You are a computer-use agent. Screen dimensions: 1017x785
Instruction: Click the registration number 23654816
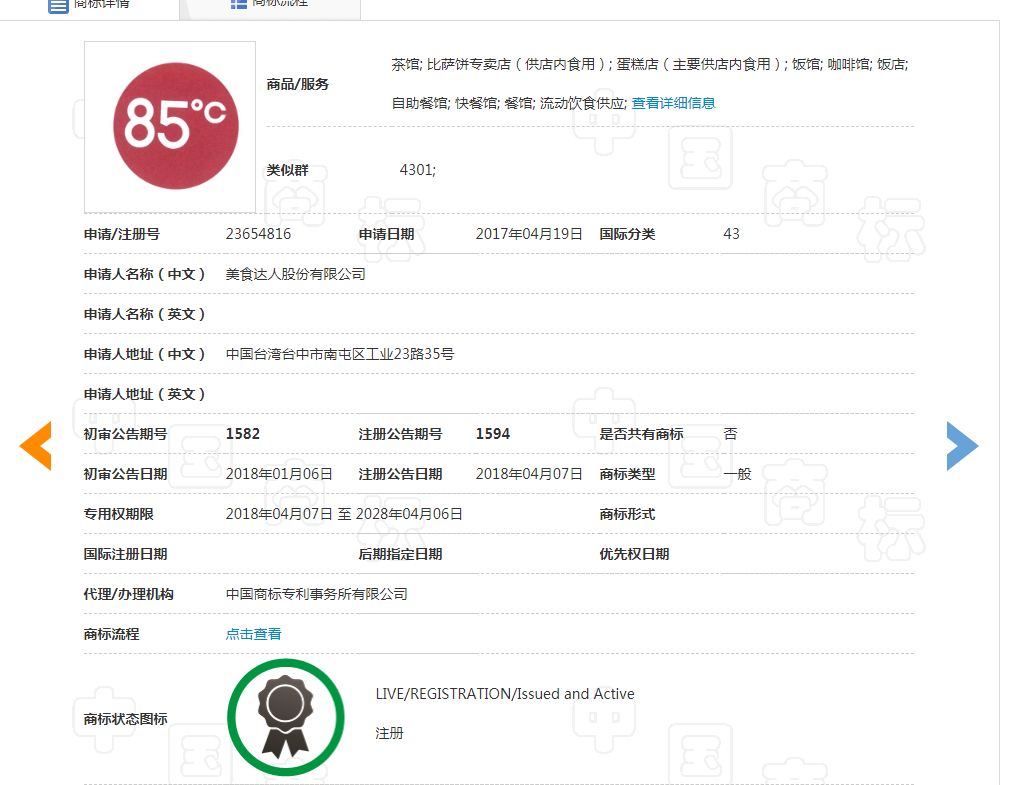pyautogui.click(x=259, y=234)
